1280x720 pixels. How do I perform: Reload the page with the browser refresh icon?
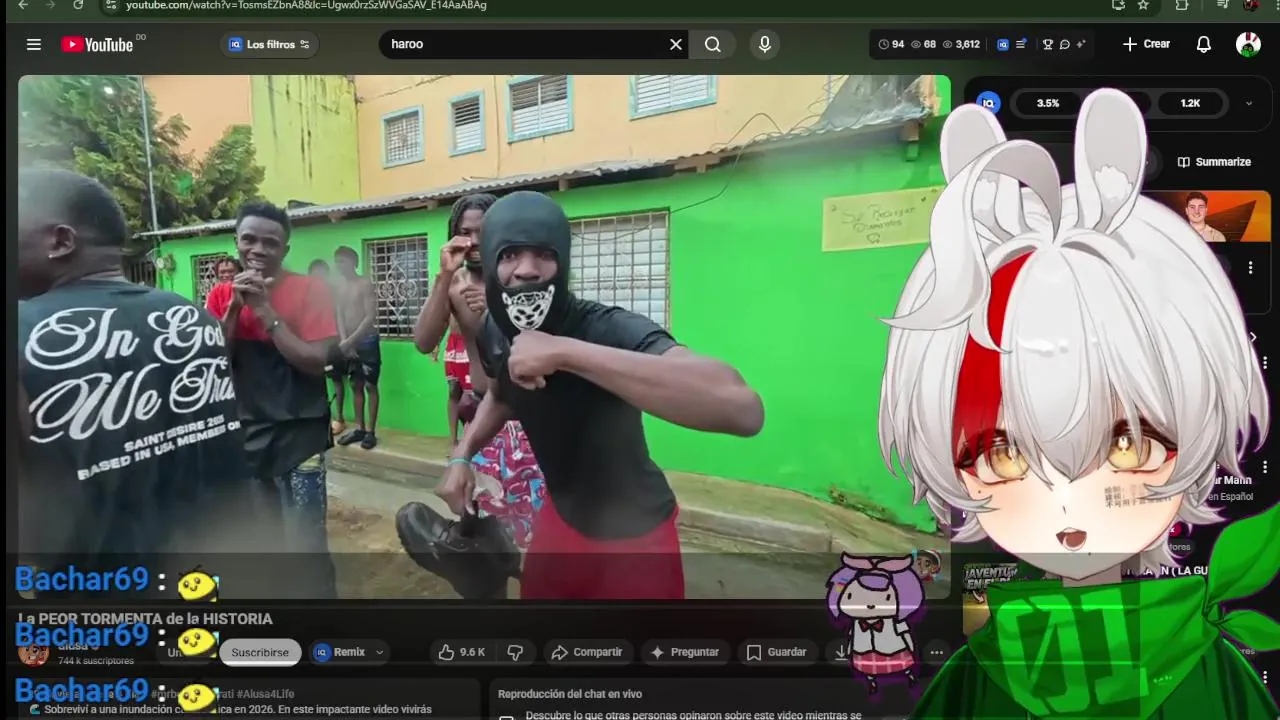click(x=78, y=5)
